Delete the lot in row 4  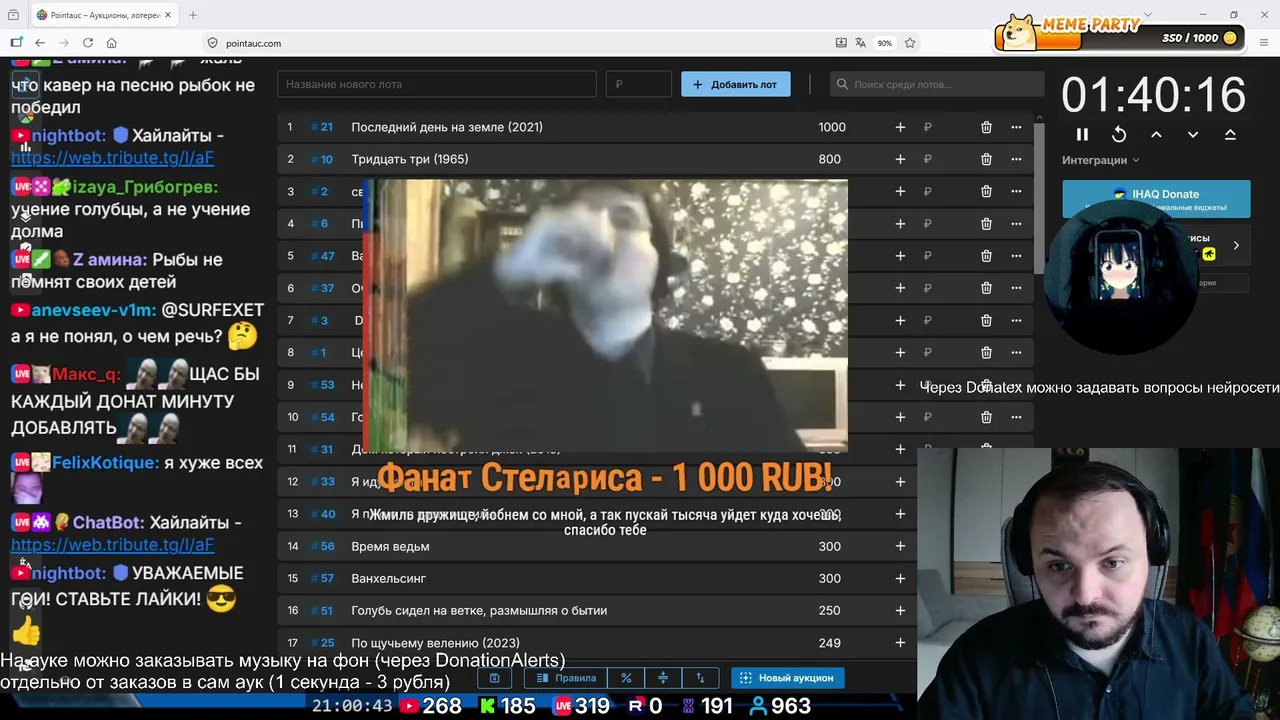[986, 224]
